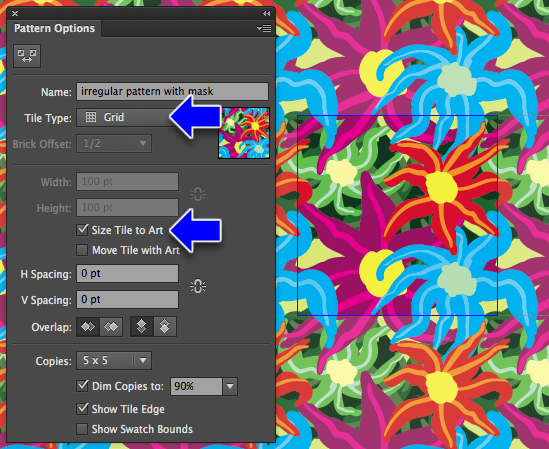Enable Show Swatch Bounds
This screenshot has height=449, width=549.
click(82, 429)
